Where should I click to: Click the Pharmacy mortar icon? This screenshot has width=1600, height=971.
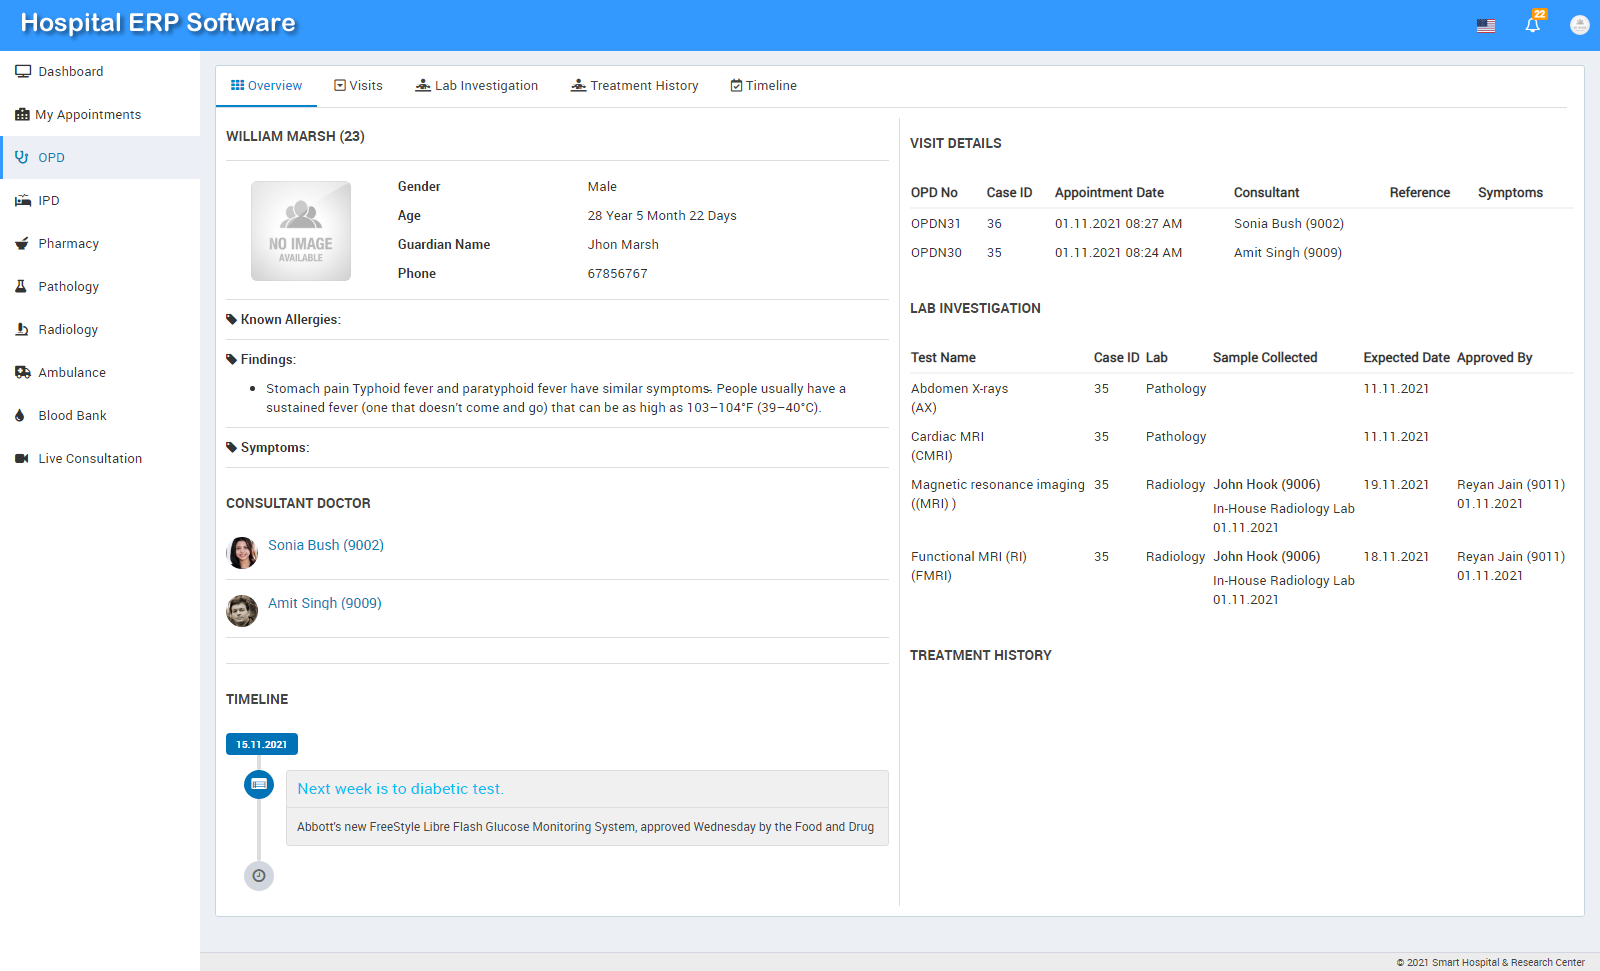22,243
